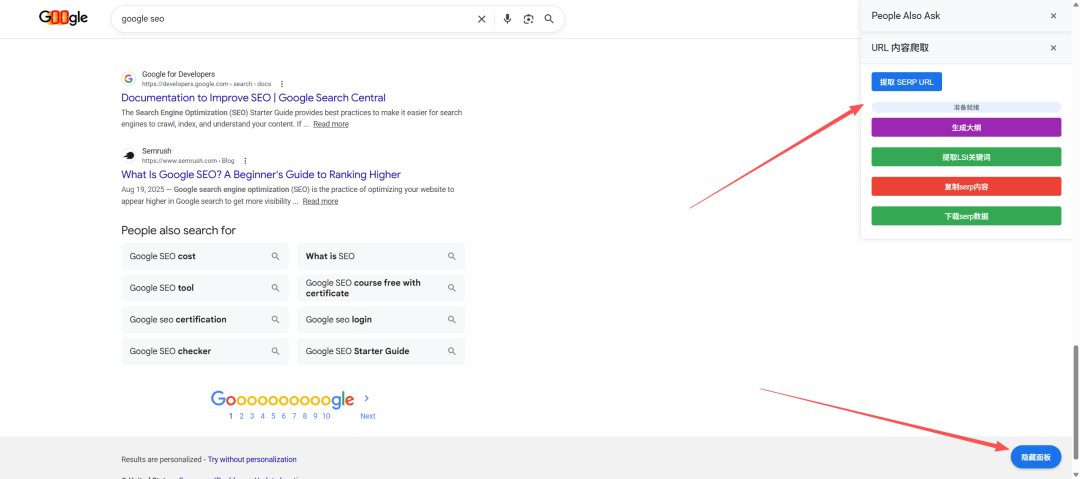Go to results page 4
The height and width of the screenshot is (479, 1080).
(x=262, y=416)
